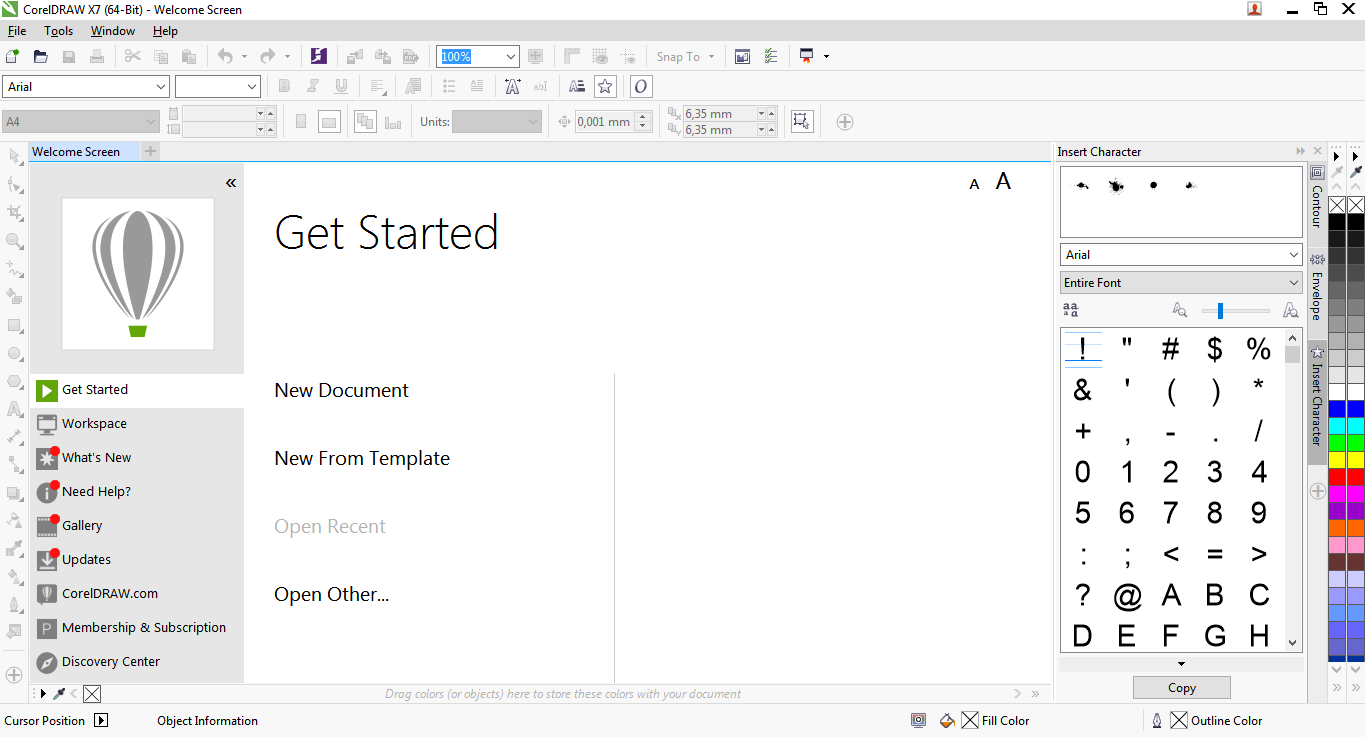The width and height of the screenshot is (1365, 737).
Task: Switch page to Portrait orientation
Action: pyautogui.click(x=301, y=122)
